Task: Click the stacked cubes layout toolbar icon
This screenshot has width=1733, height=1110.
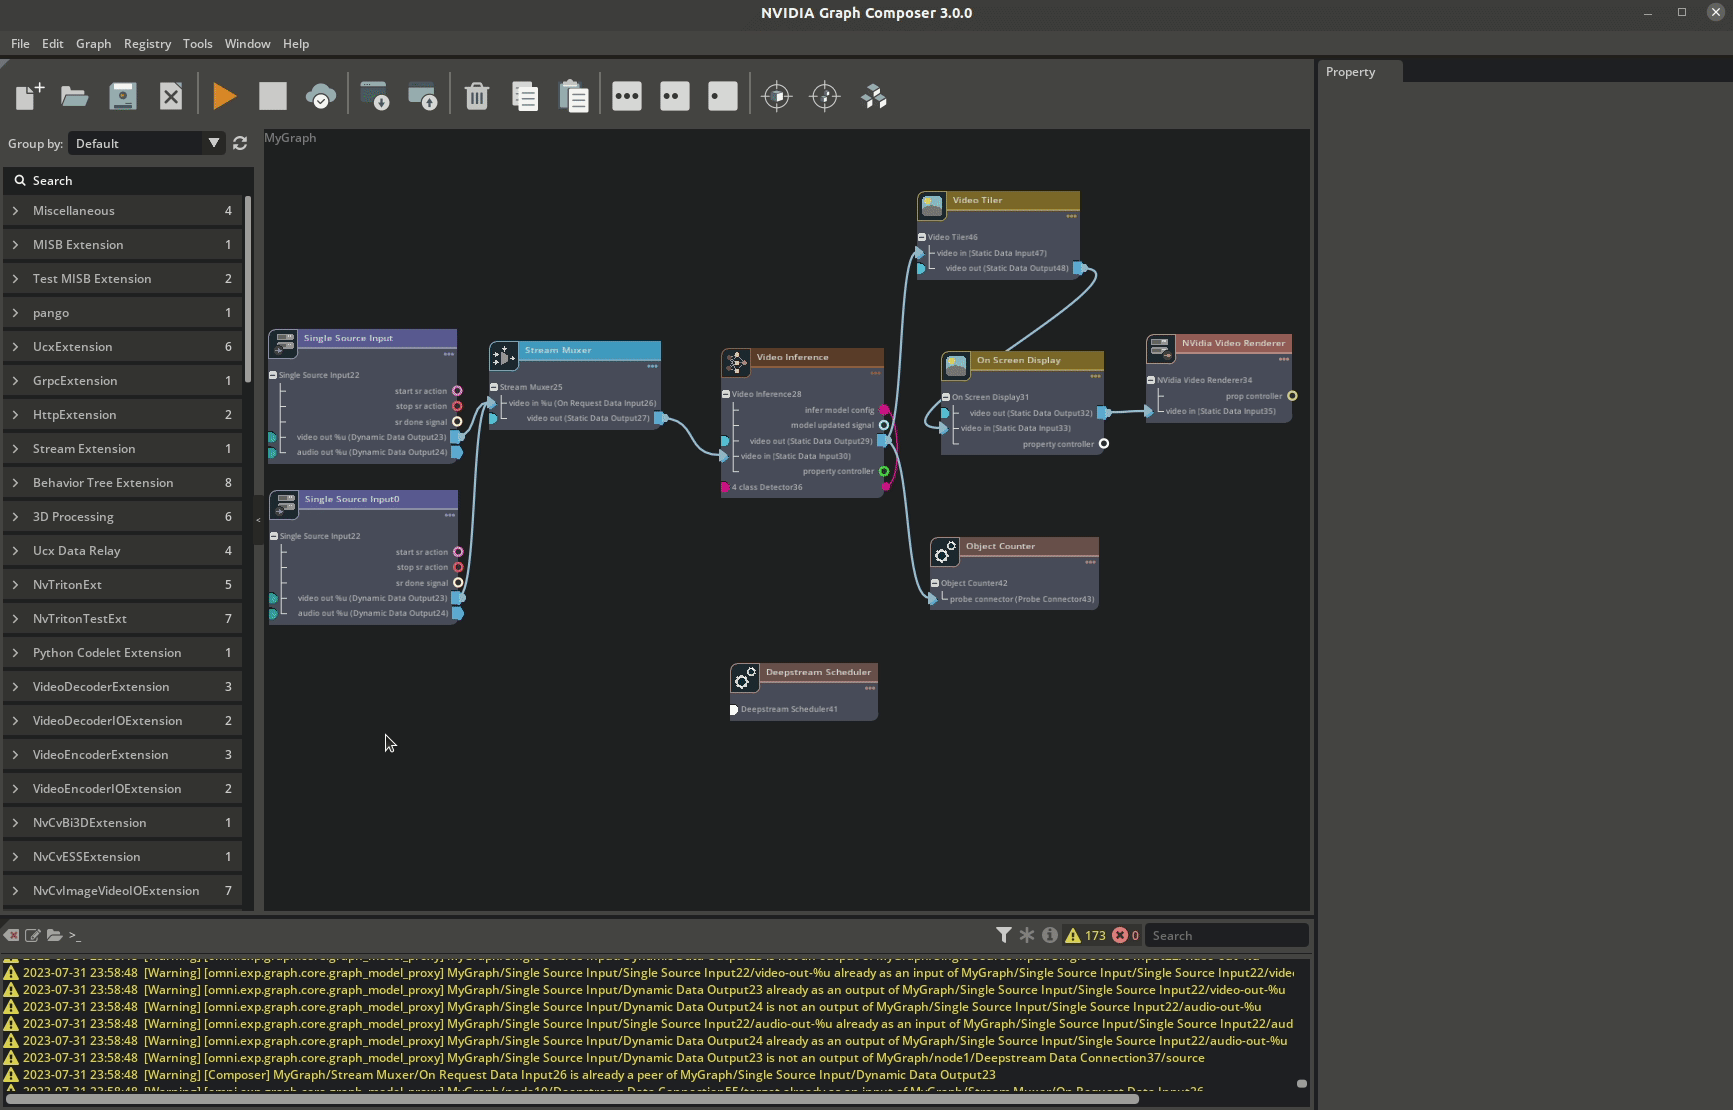Action: click(873, 96)
